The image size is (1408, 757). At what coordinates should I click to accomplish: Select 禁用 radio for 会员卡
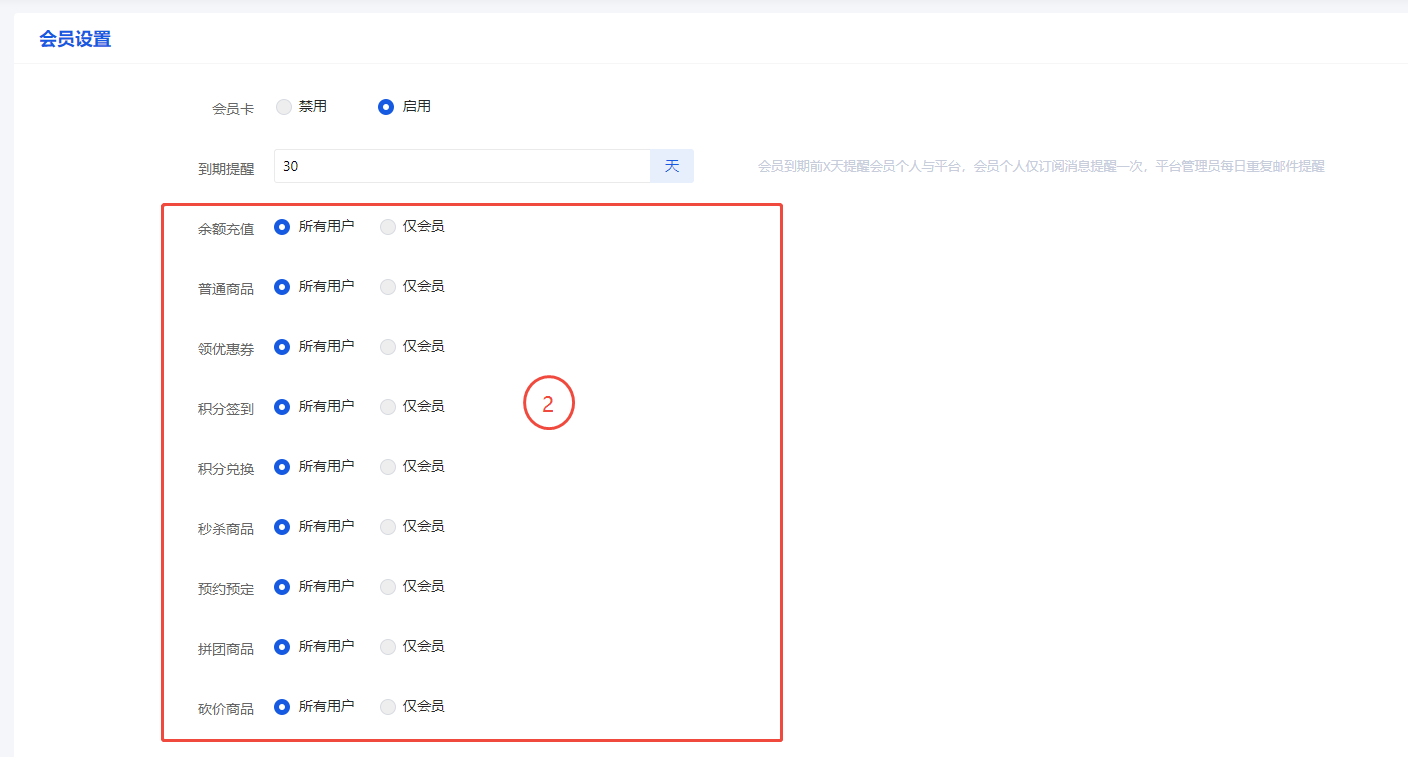click(284, 107)
